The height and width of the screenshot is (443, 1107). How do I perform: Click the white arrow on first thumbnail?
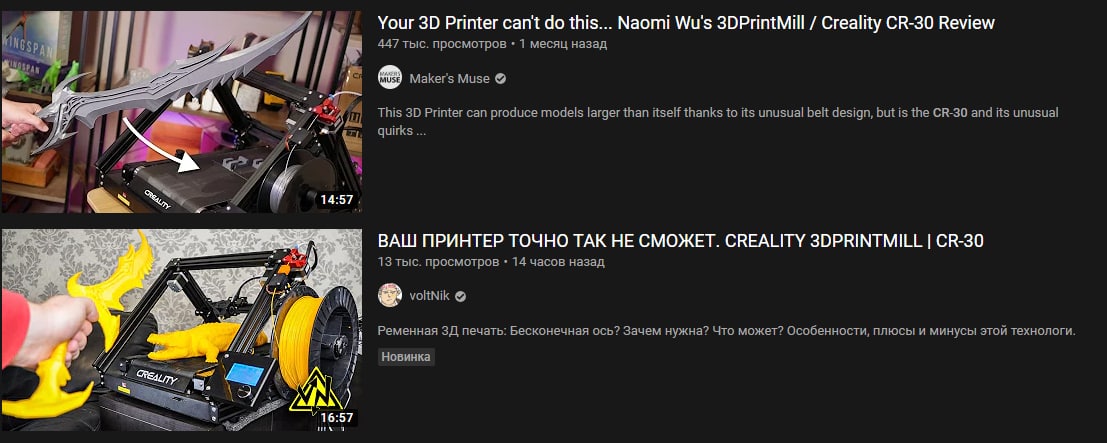(158, 147)
